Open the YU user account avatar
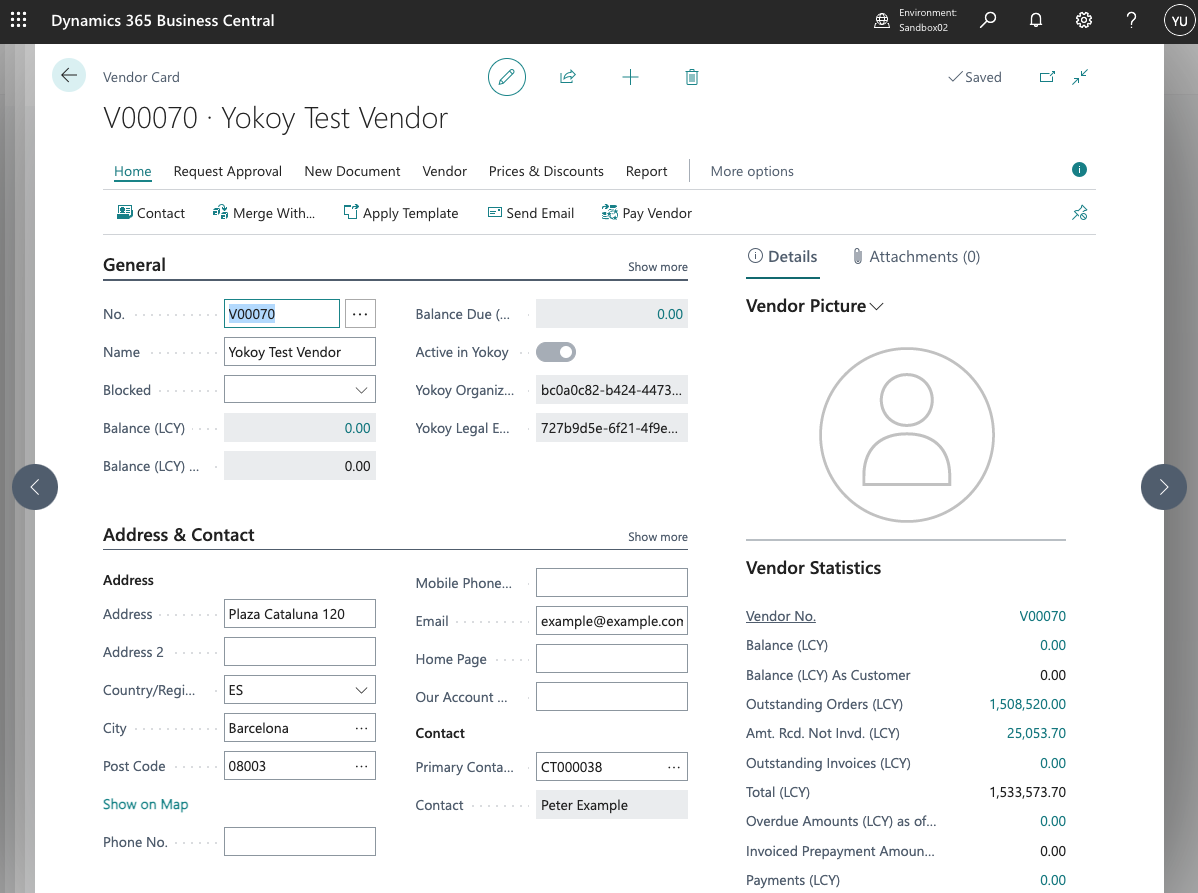The image size is (1198, 893). click(1179, 21)
